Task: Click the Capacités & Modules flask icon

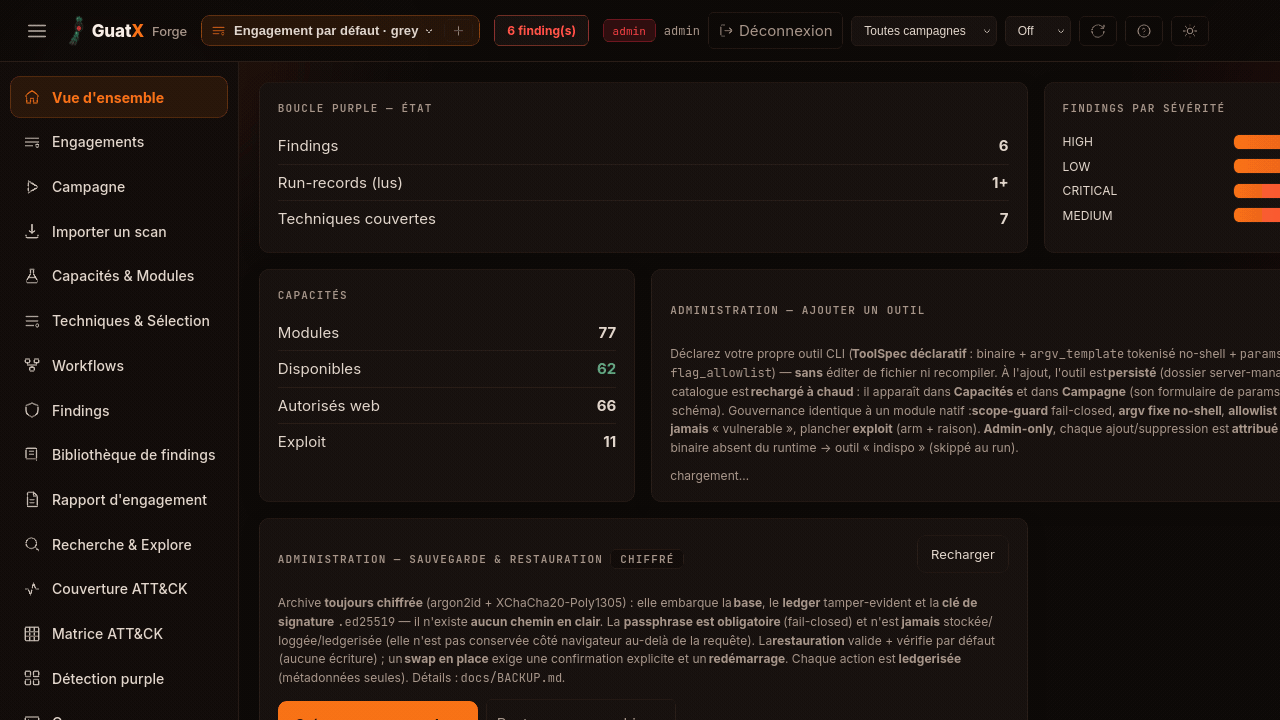Action: [32, 276]
